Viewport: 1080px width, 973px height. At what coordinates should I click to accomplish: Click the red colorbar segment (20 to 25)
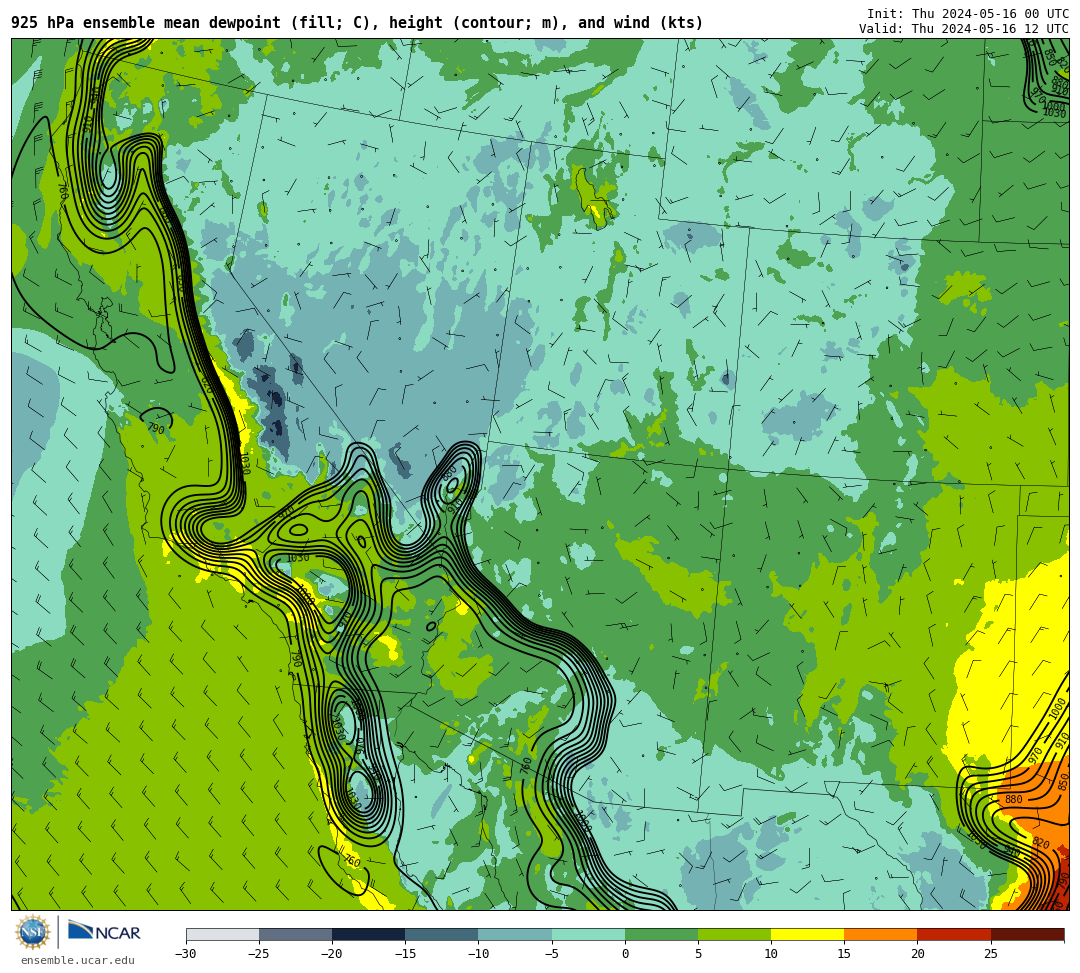pyautogui.click(x=954, y=934)
